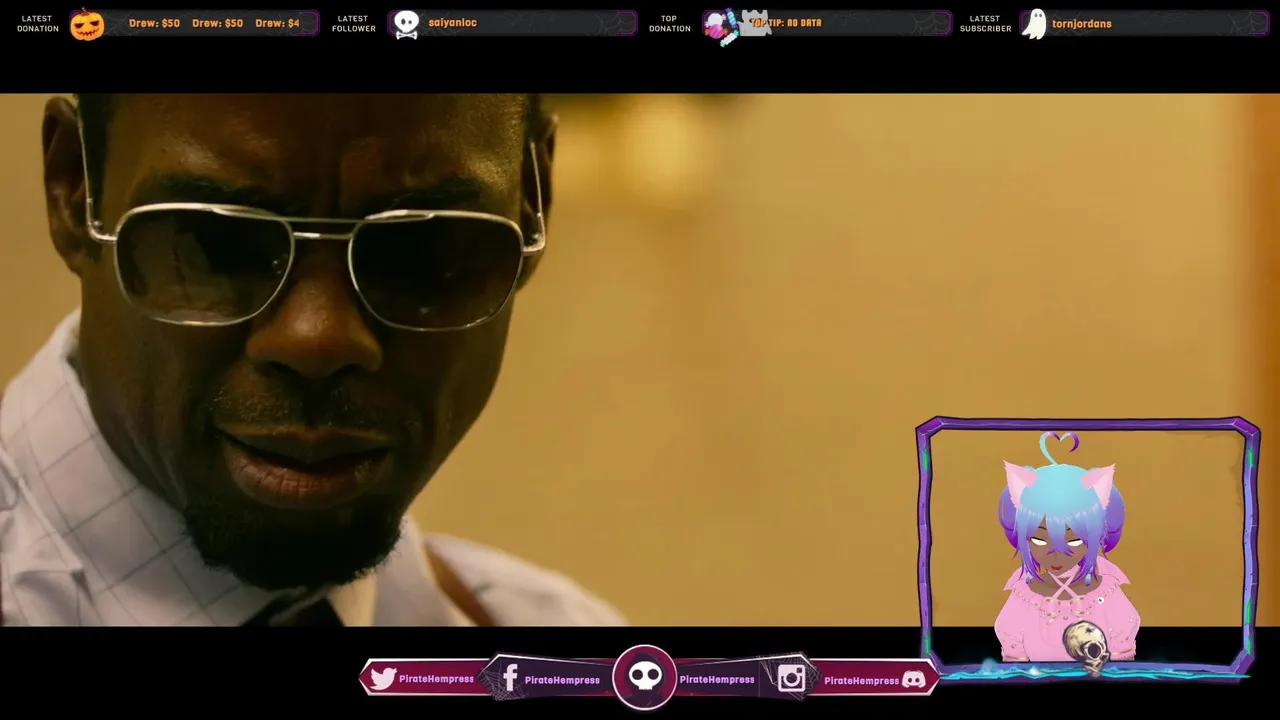Click the 'Drew: $50' entry beside the pumpkin
1280x720 pixels.
point(154,23)
